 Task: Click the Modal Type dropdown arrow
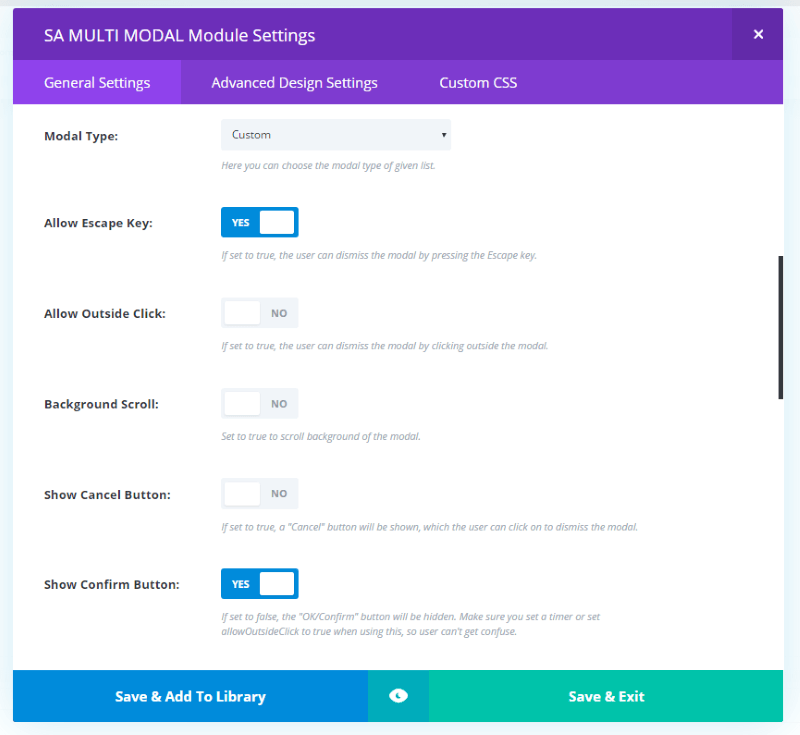tap(444, 135)
